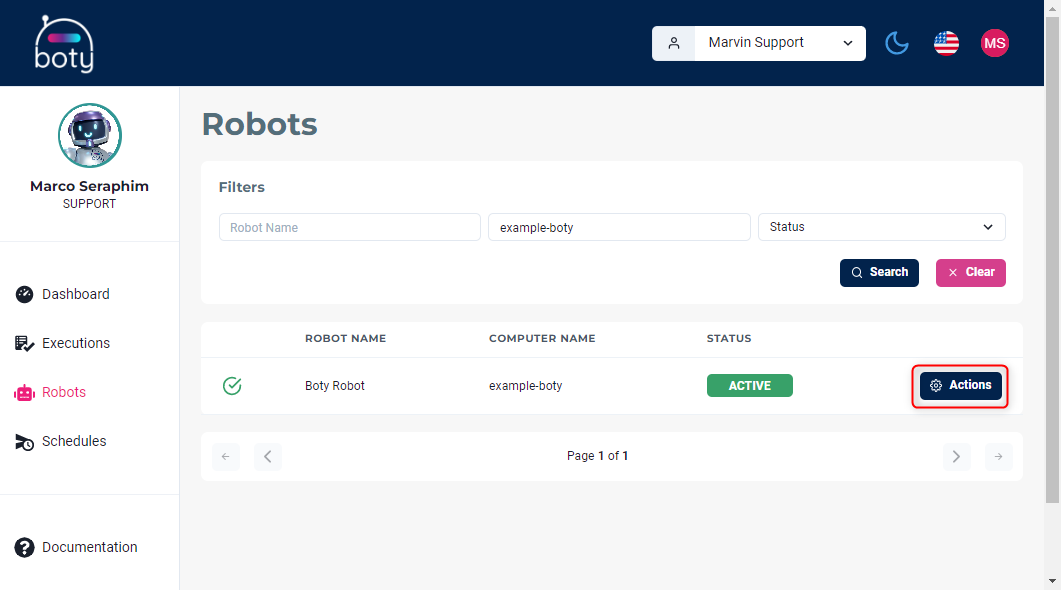1061x590 pixels.
Task: Click the ACTIVE status badge
Action: (x=749, y=386)
